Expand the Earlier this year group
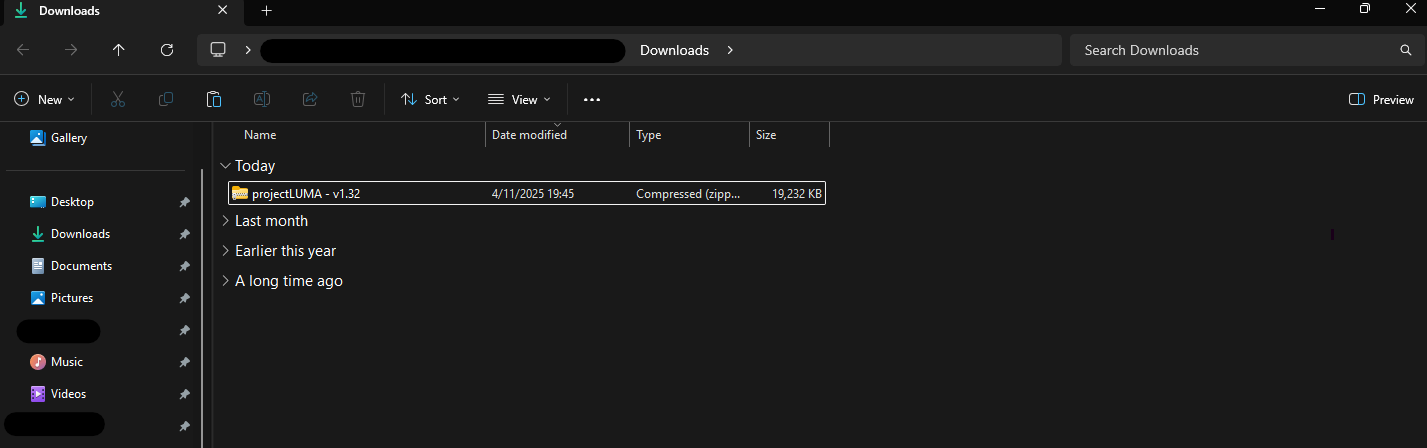This screenshot has height=448, width=1427. point(225,251)
